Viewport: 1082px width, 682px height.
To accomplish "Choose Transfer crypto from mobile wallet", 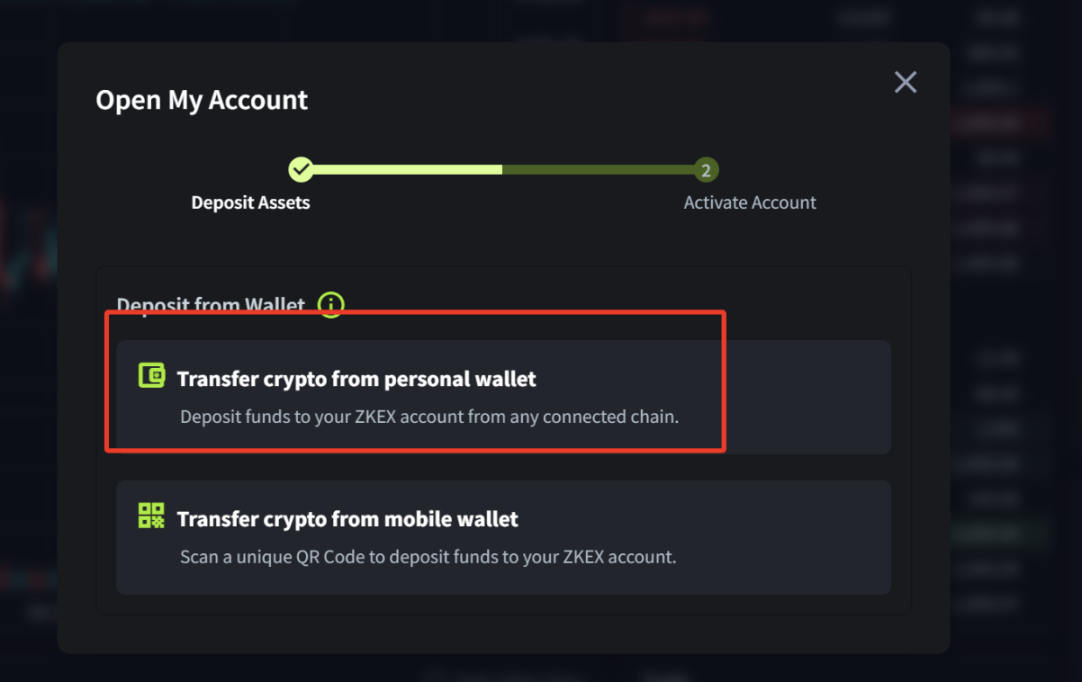I will click(347, 519).
